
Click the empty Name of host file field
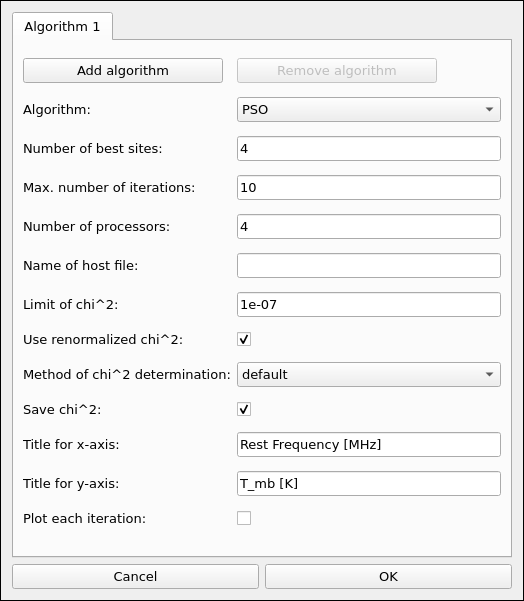[x=369, y=266]
